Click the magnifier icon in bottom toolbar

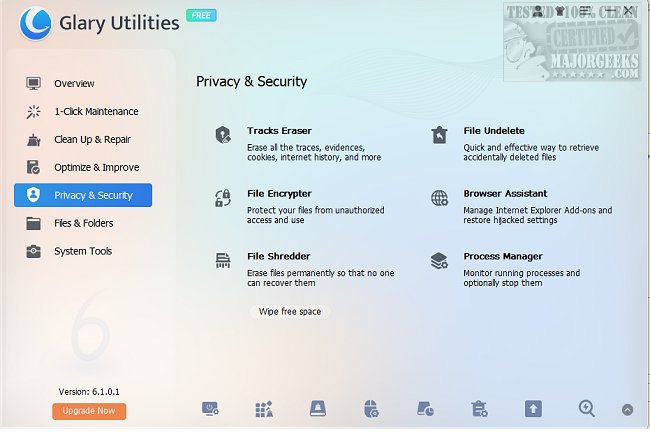(586, 408)
